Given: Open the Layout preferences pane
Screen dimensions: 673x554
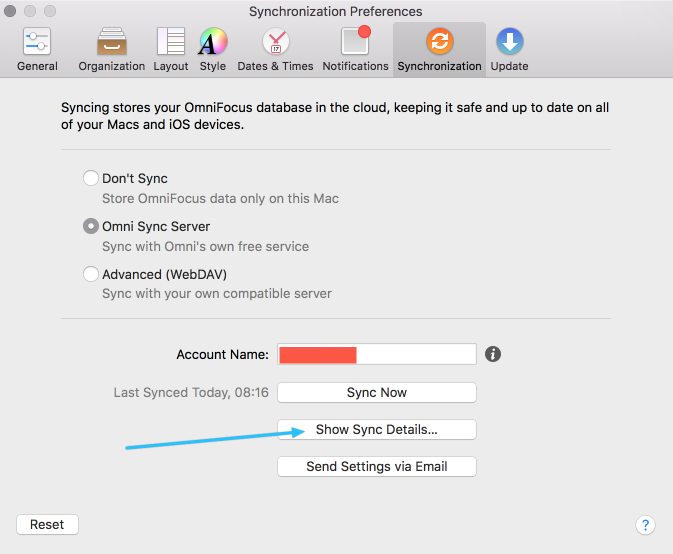Looking at the screenshot, I should tap(171, 49).
